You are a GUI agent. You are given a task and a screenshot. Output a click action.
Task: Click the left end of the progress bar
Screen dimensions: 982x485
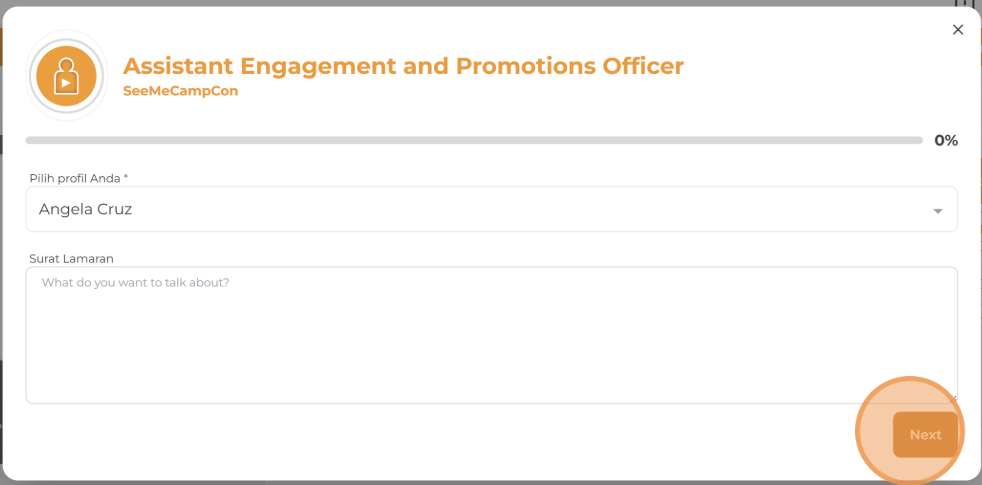[x=30, y=141]
